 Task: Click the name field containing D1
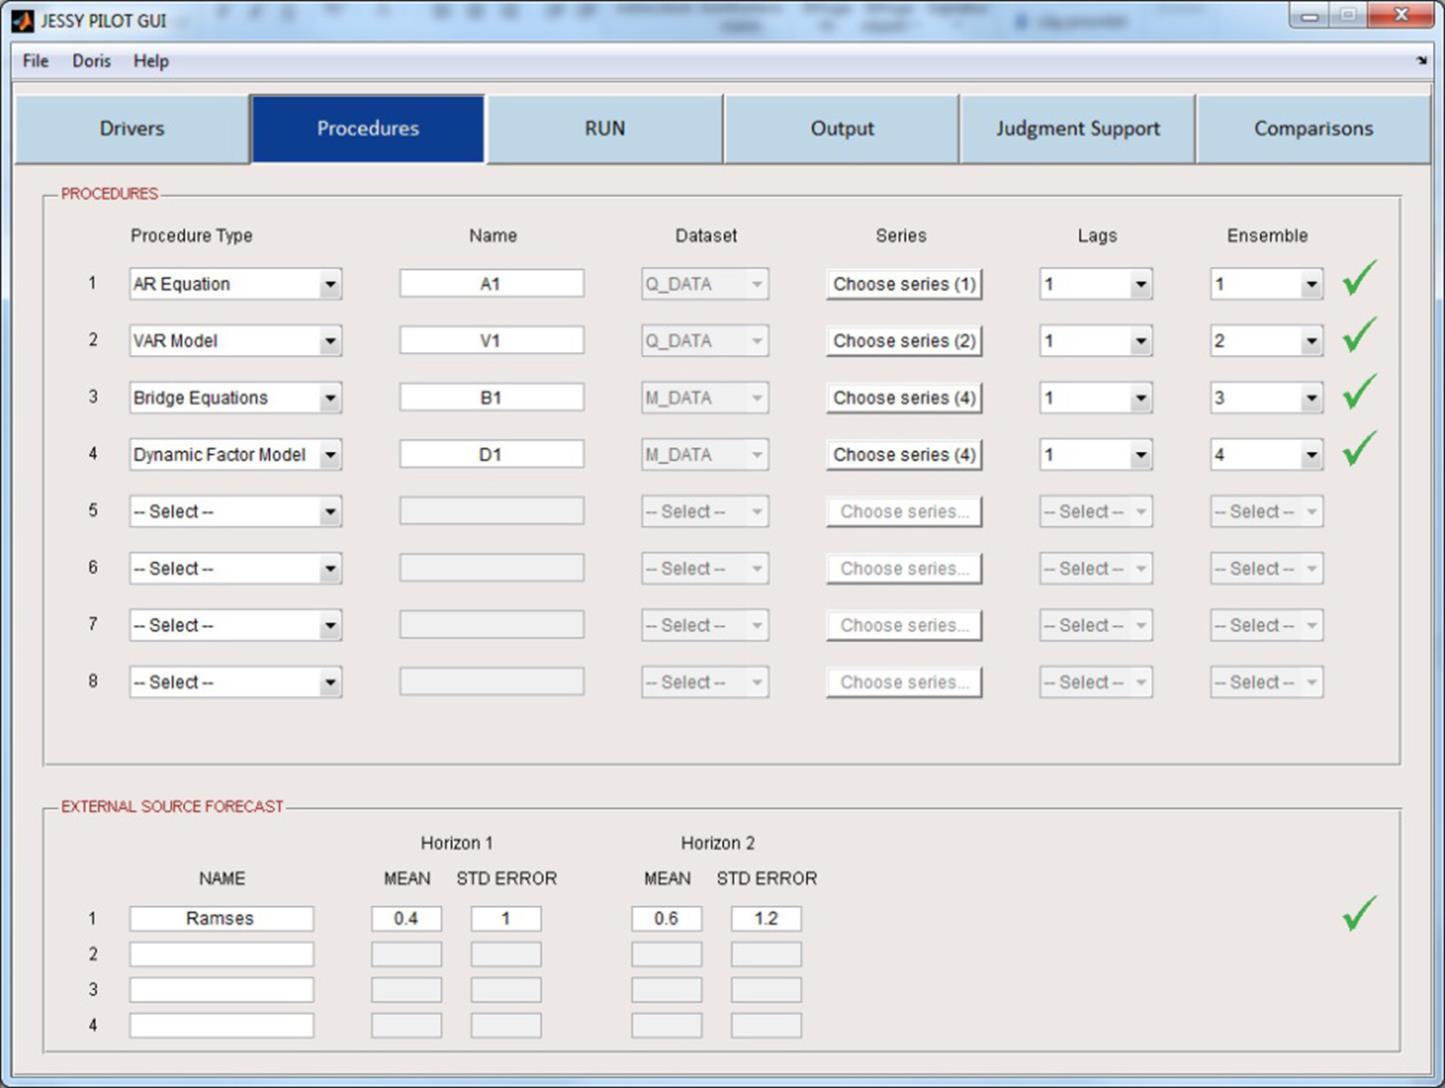click(492, 455)
